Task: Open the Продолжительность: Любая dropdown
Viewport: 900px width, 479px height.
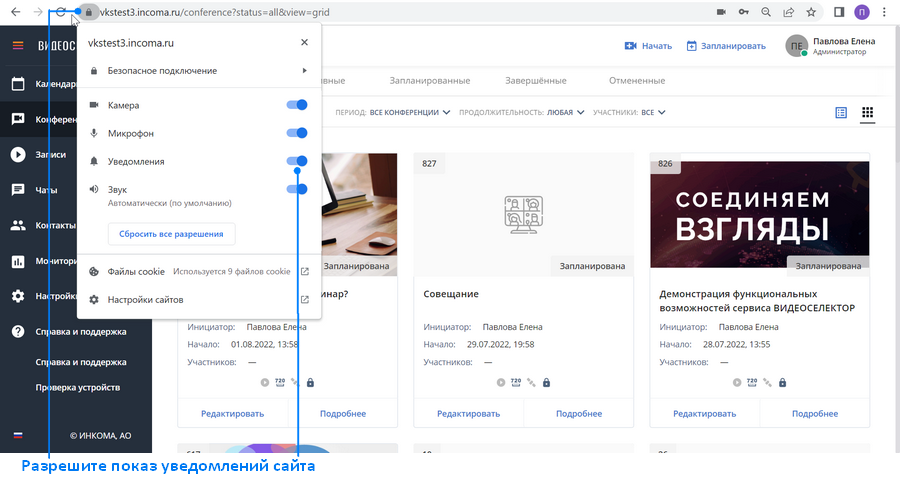Action: click(x=522, y=112)
